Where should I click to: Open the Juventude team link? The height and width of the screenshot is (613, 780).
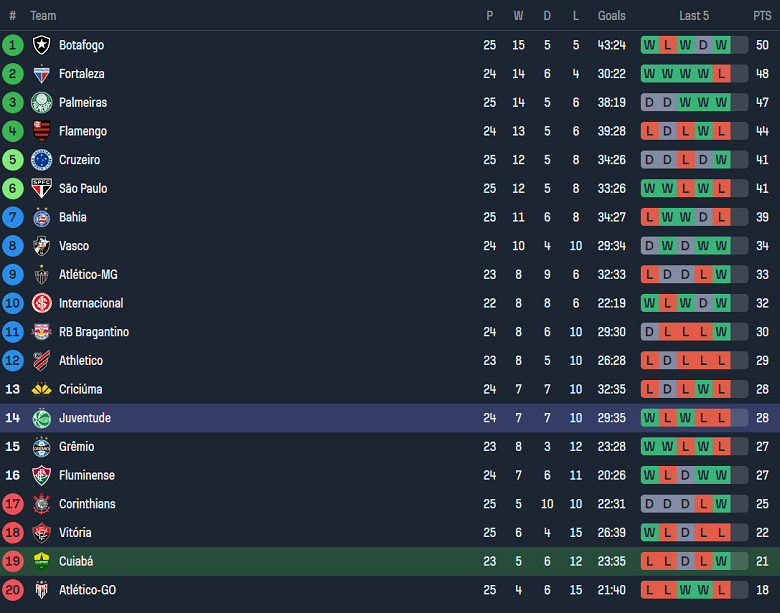(85, 418)
